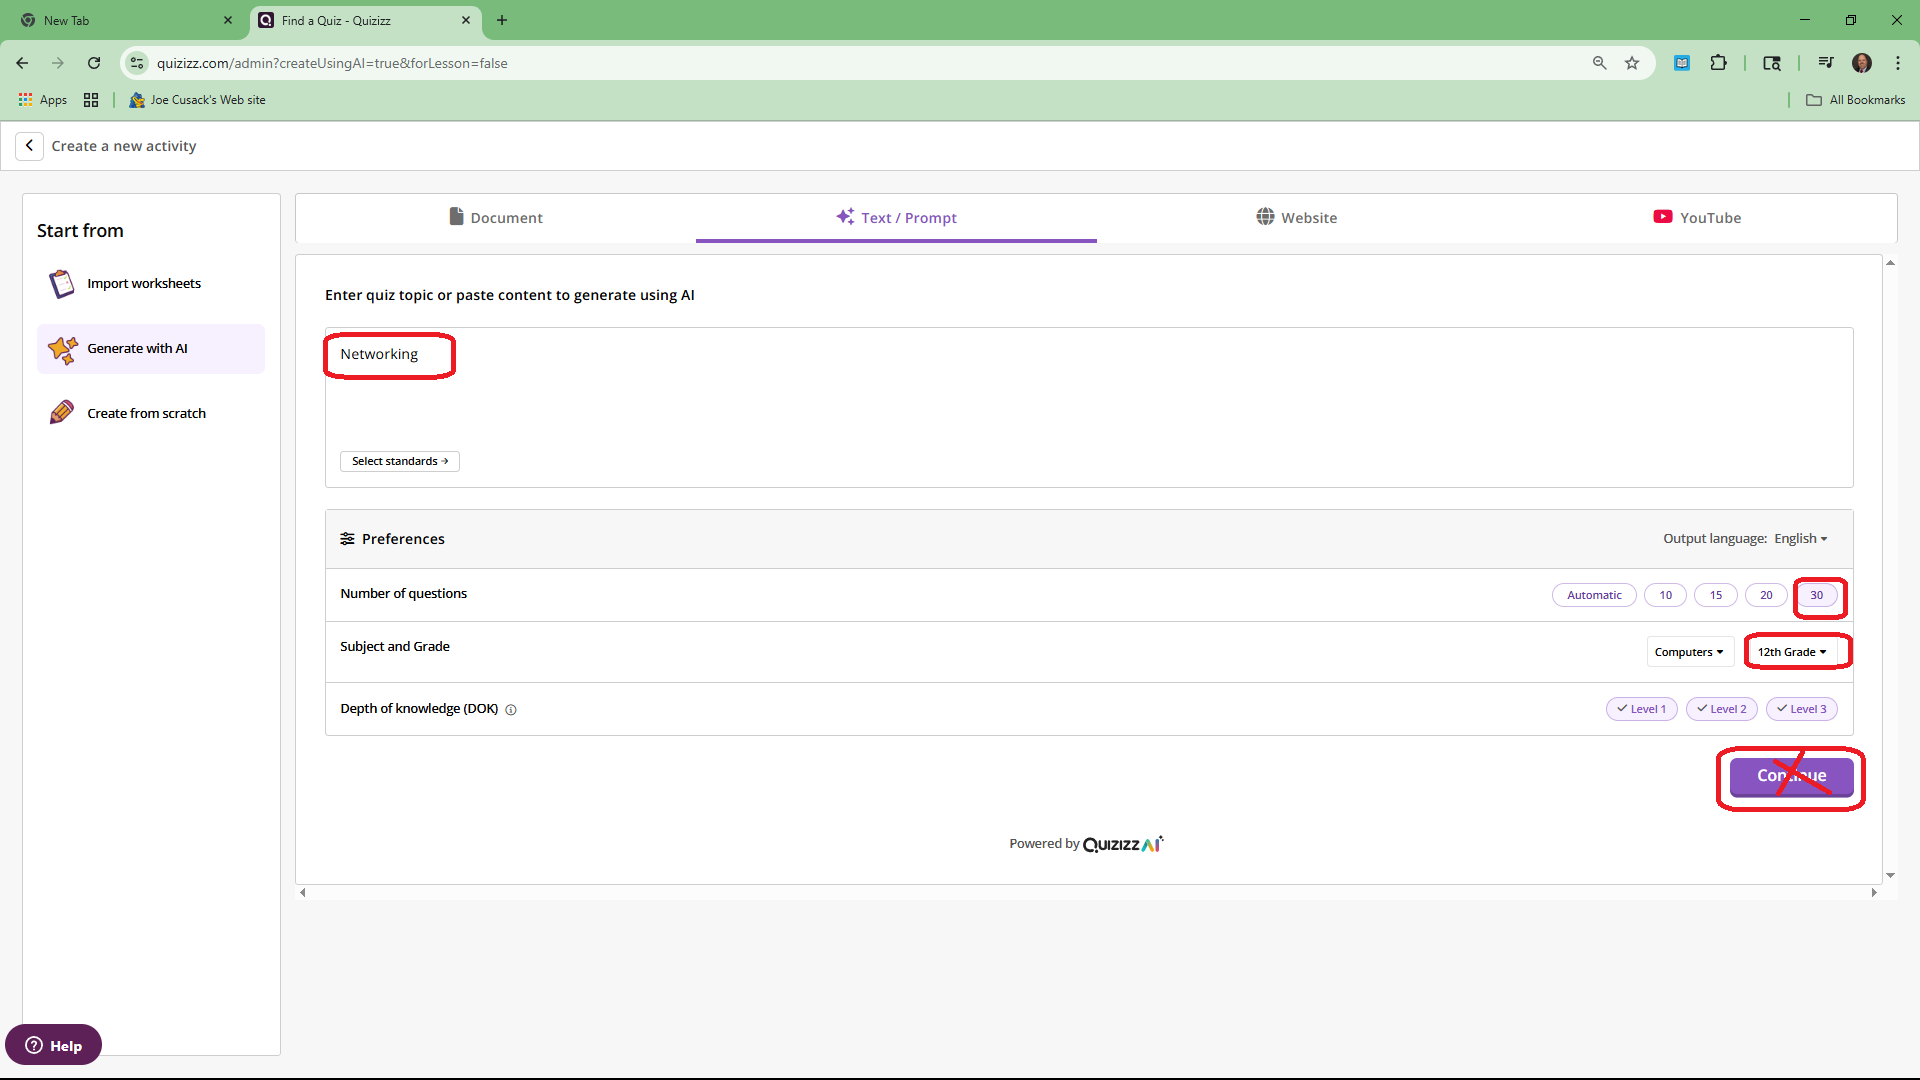Toggle the Level 1 DOK option
Image resolution: width=1920 pixels, height=1080 pixels.
[x=1641, y=709]
